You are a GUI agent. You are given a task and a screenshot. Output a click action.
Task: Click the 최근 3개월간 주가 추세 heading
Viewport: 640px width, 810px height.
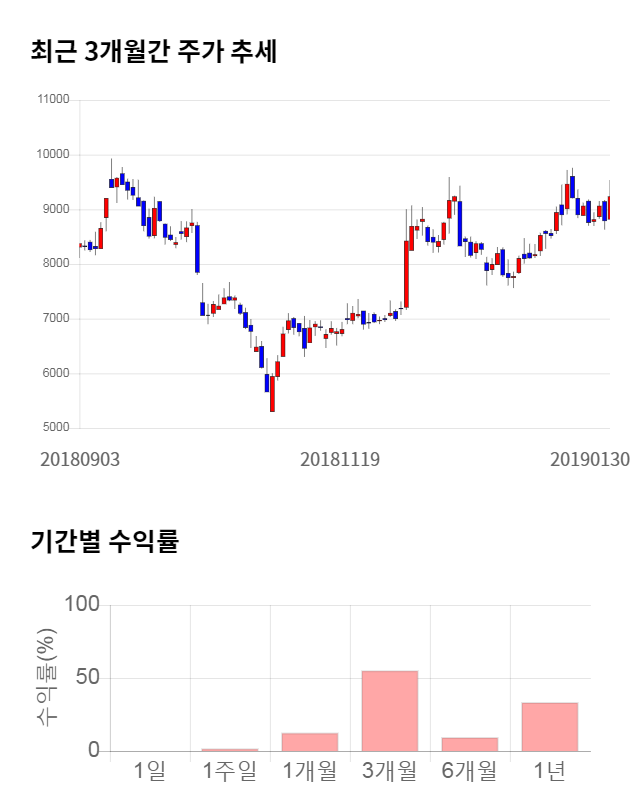[x=154, y=52]
